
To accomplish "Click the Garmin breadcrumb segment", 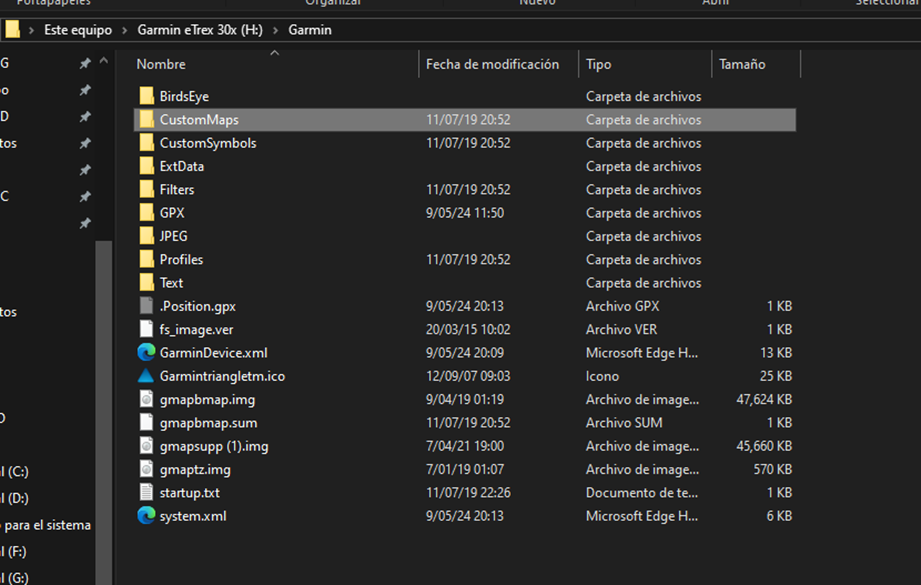I will tap(310, 30).
